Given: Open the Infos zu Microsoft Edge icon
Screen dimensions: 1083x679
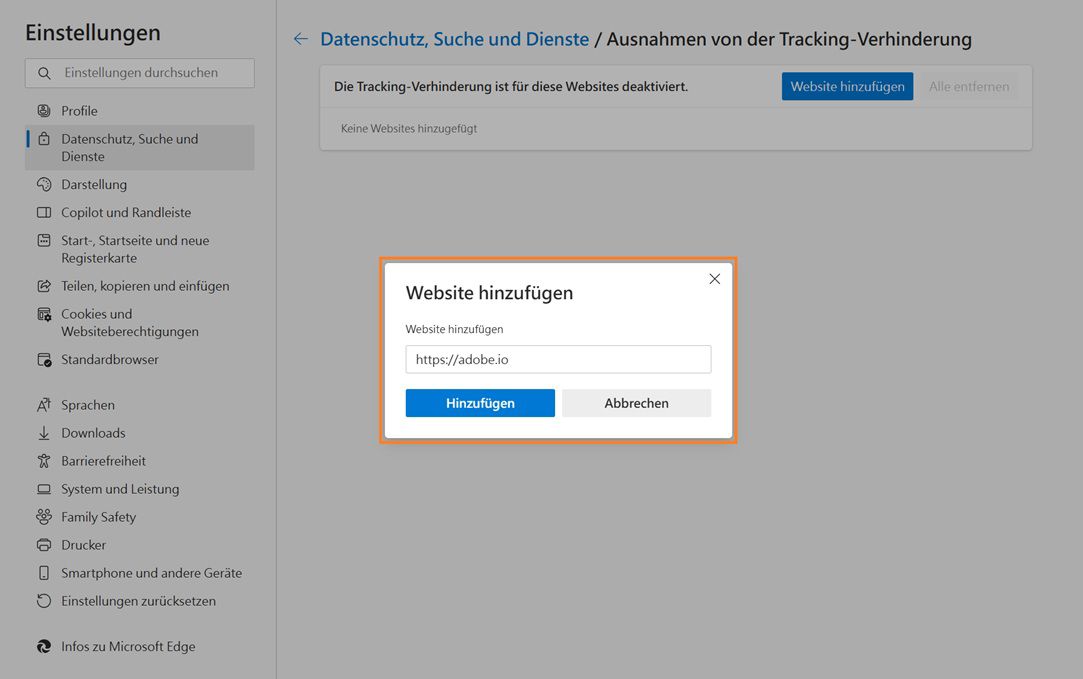Looking at the screenshot, I should tap(41, 646).
